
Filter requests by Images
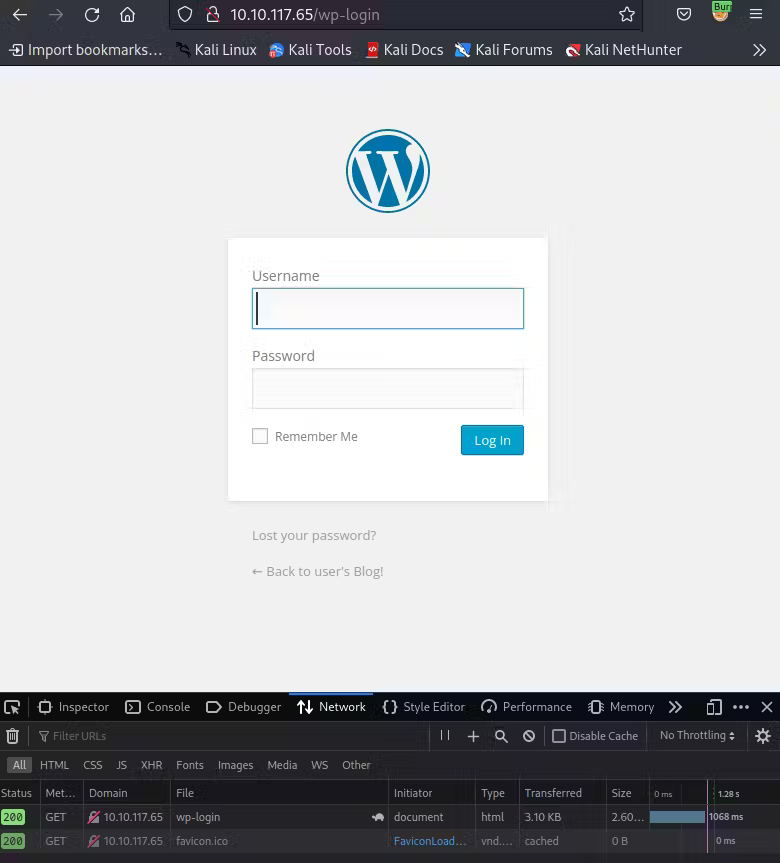pyautogui.click(x=236, y=765)
